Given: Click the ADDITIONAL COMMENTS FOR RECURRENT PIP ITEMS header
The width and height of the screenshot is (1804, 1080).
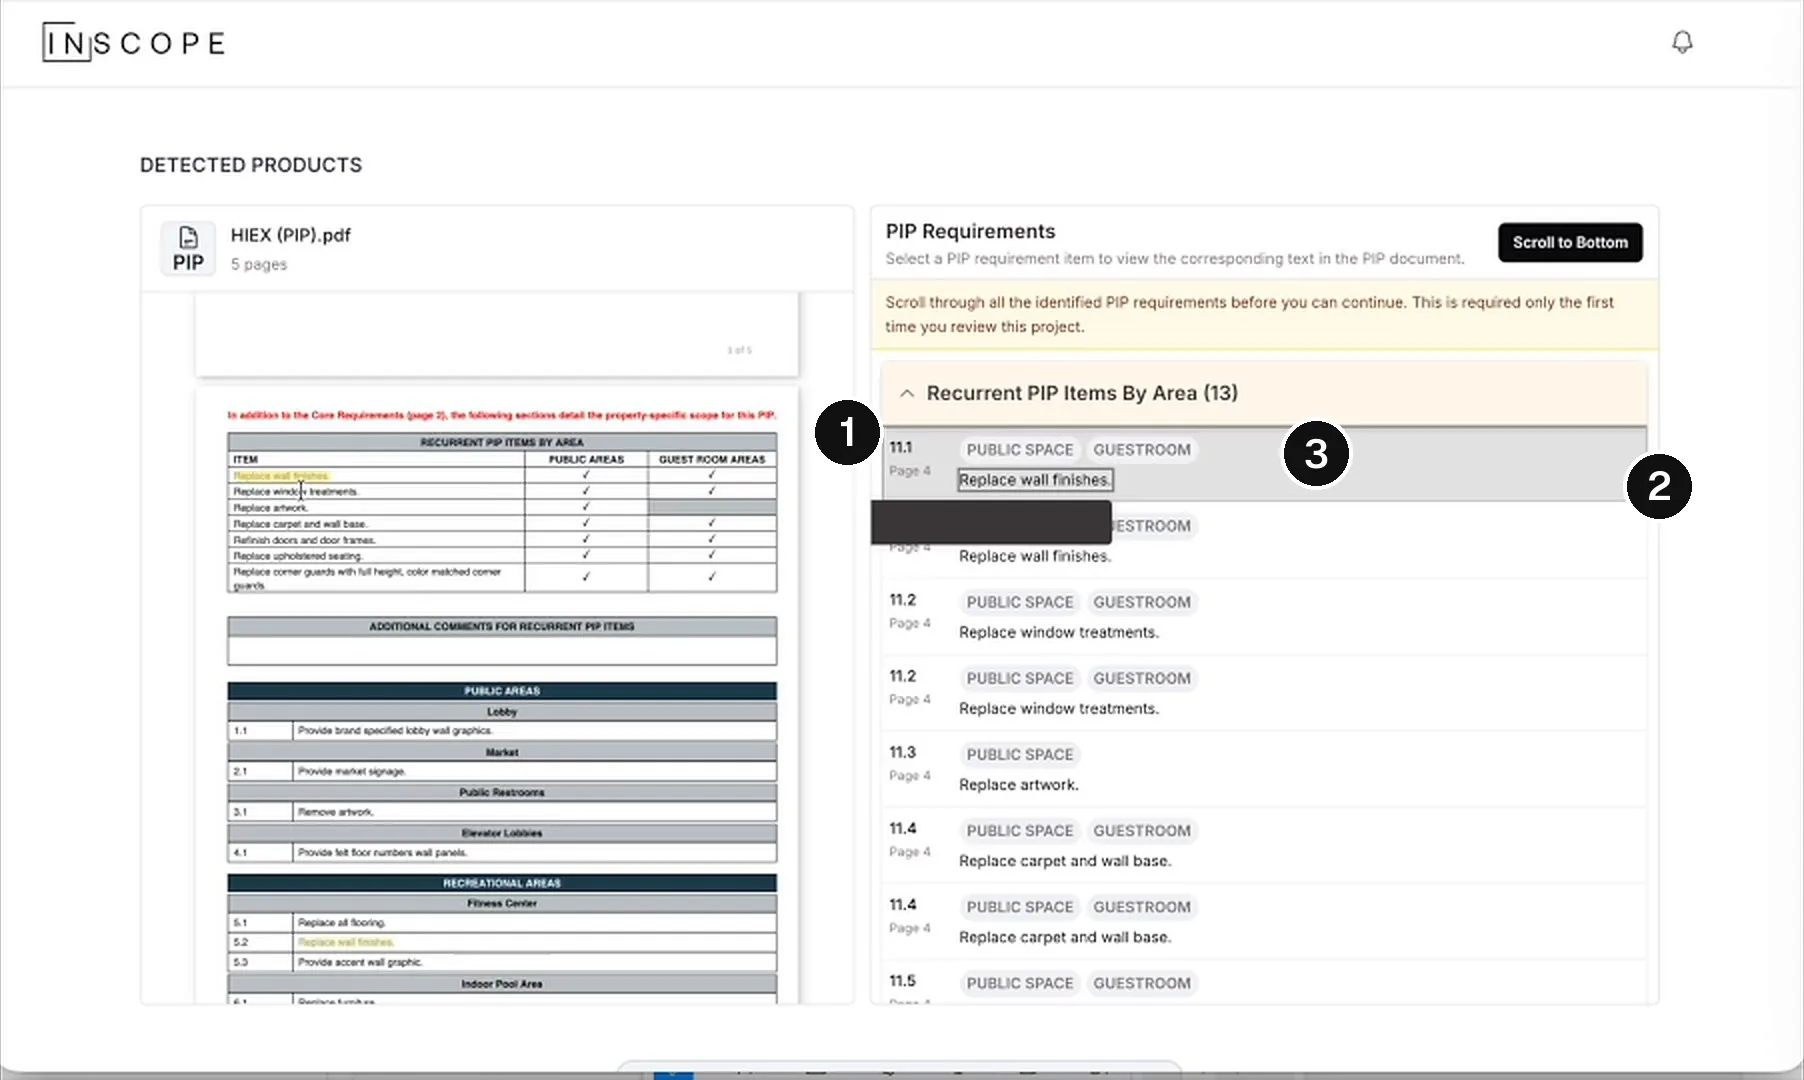Looking at the screenshot, I should [x=502, y=627].
